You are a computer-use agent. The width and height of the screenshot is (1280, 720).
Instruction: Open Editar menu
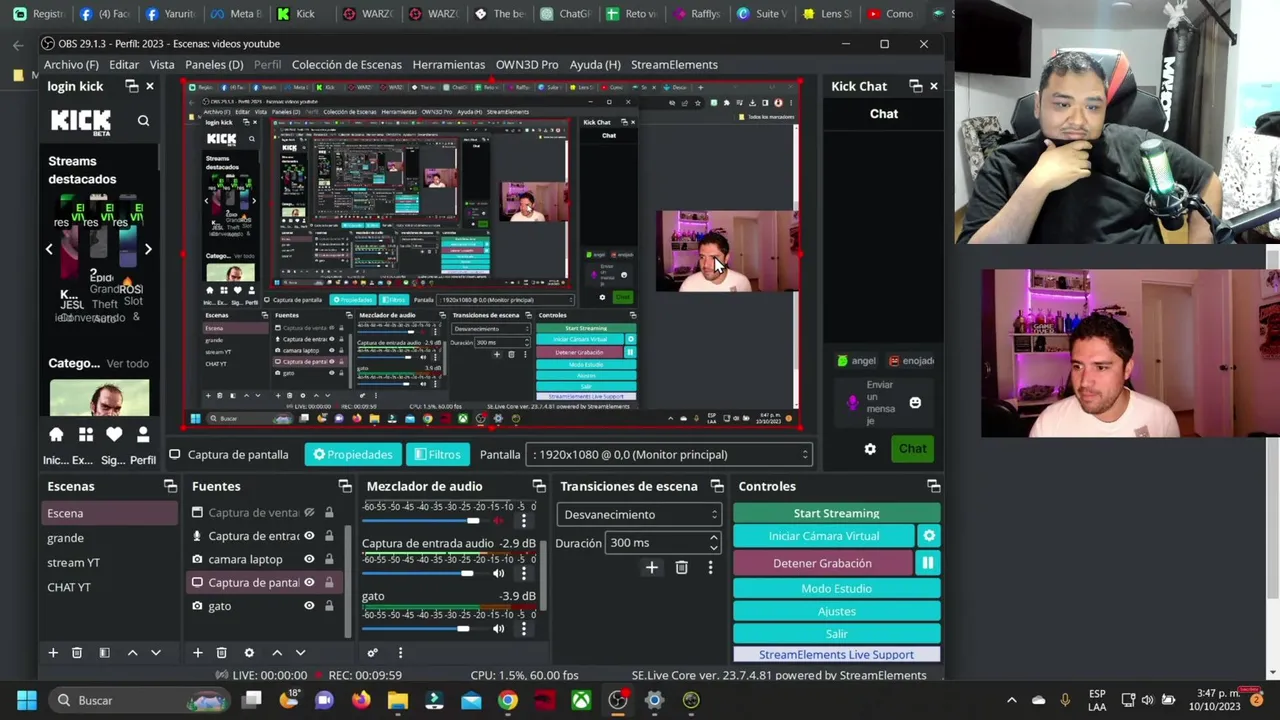(124, 64)
